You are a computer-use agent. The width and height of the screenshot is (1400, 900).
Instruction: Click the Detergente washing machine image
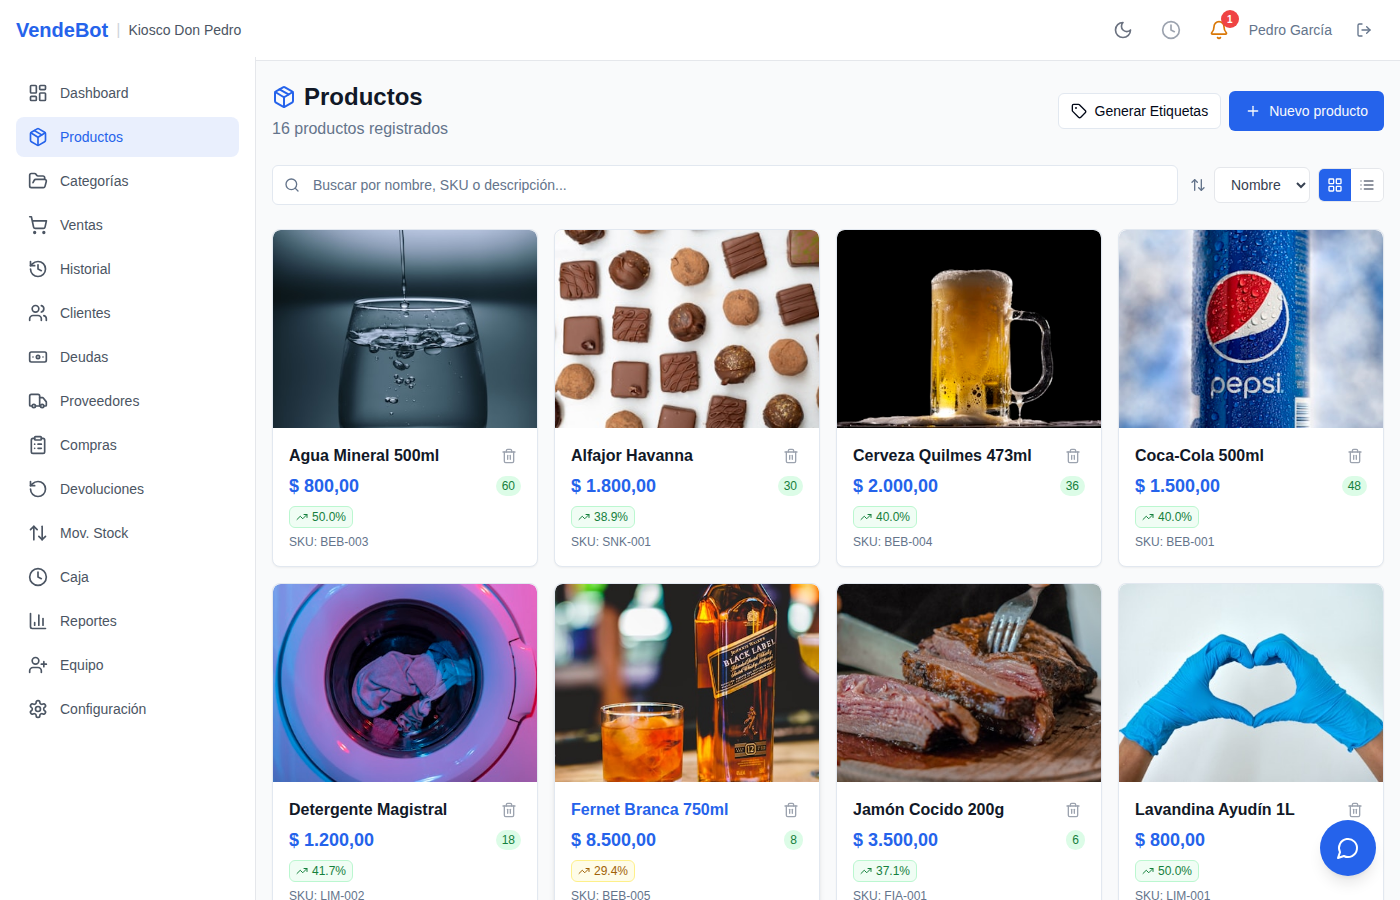point(405,683)
